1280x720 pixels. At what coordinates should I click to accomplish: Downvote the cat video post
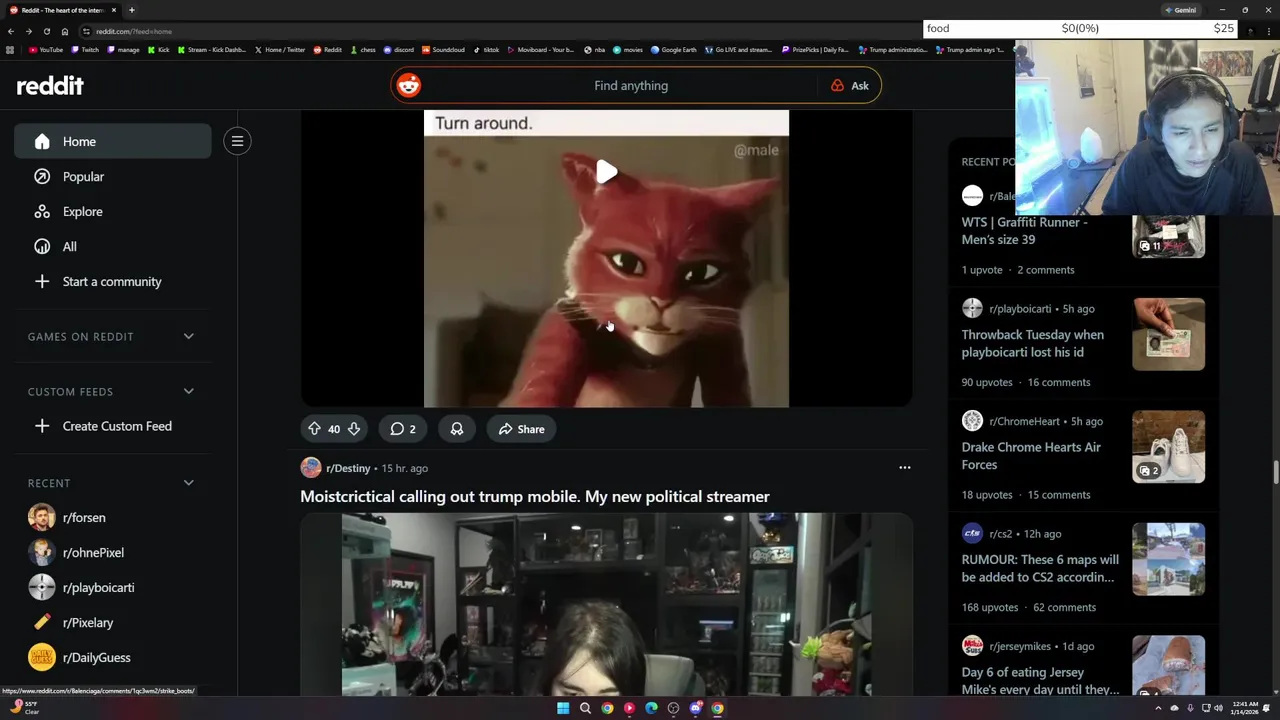coord(353,429)
